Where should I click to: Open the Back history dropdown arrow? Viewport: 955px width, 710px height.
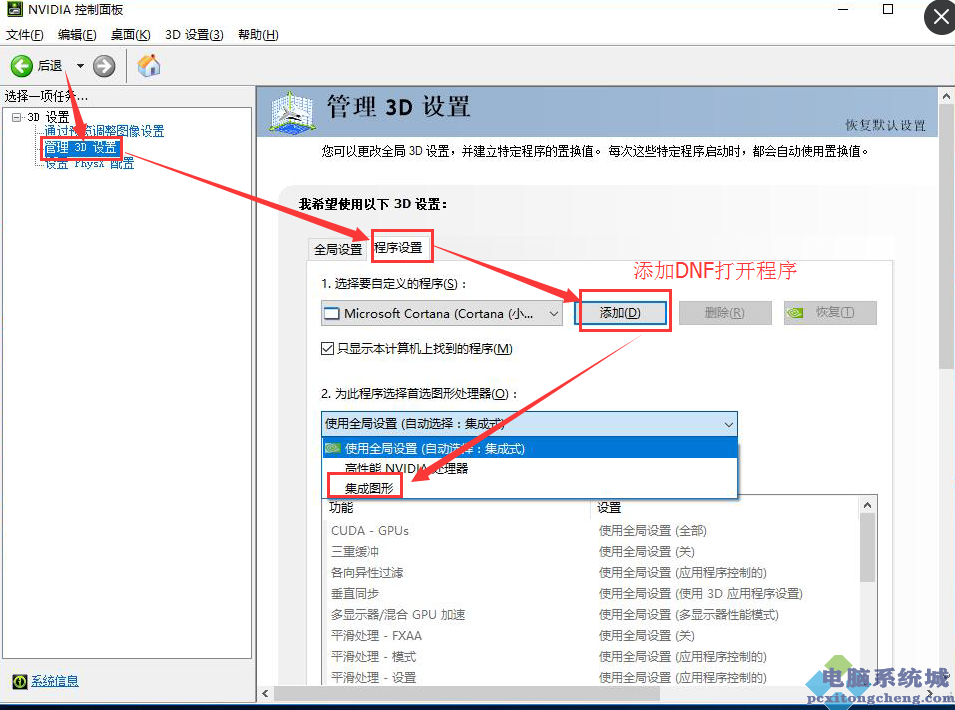tap(80, 66)
